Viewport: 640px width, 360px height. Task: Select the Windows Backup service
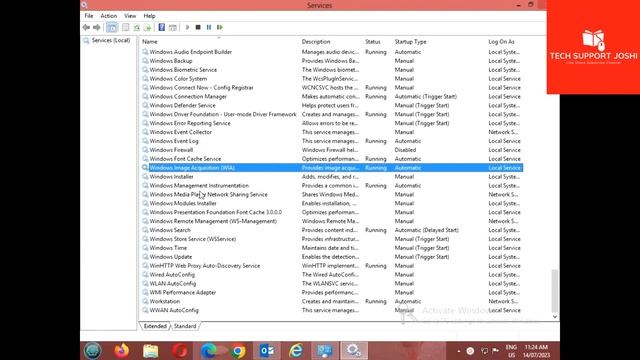pos(171,61)
